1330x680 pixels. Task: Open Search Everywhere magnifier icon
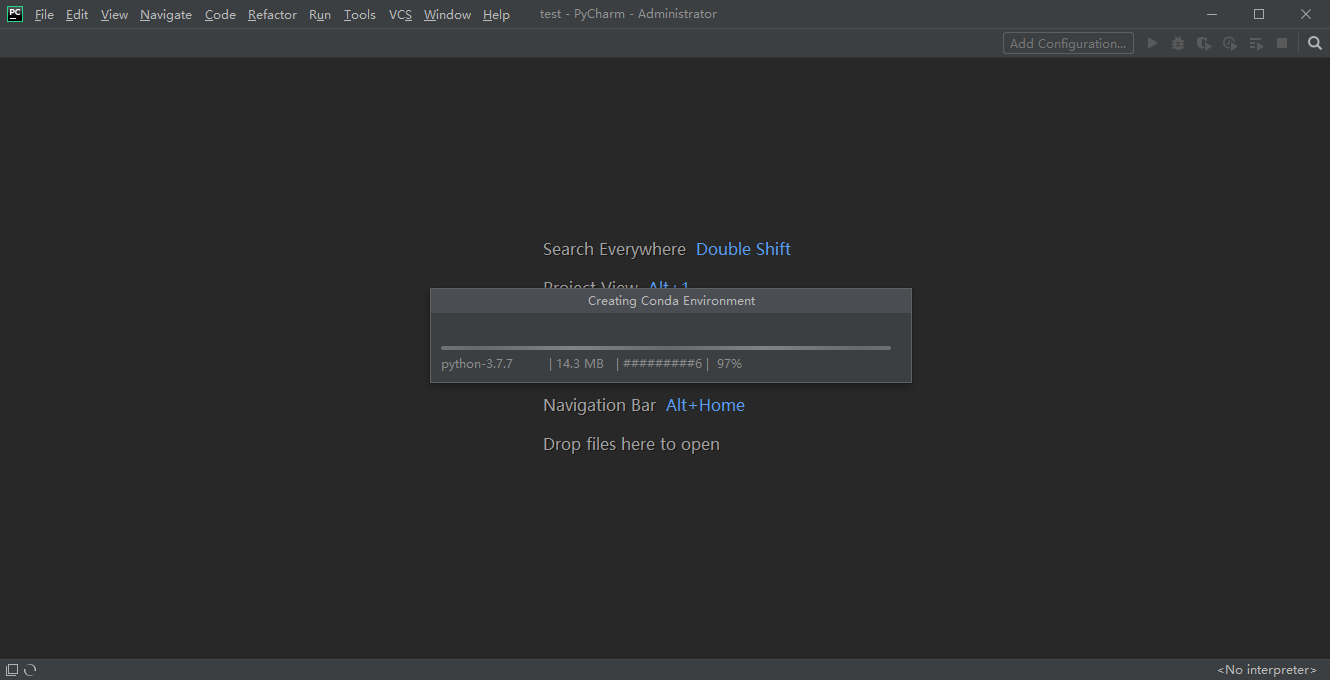[x=1314, y=43]
